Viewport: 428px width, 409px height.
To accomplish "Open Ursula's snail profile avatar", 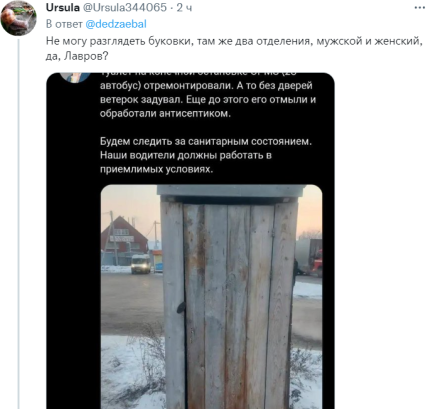I will (18, 18).
